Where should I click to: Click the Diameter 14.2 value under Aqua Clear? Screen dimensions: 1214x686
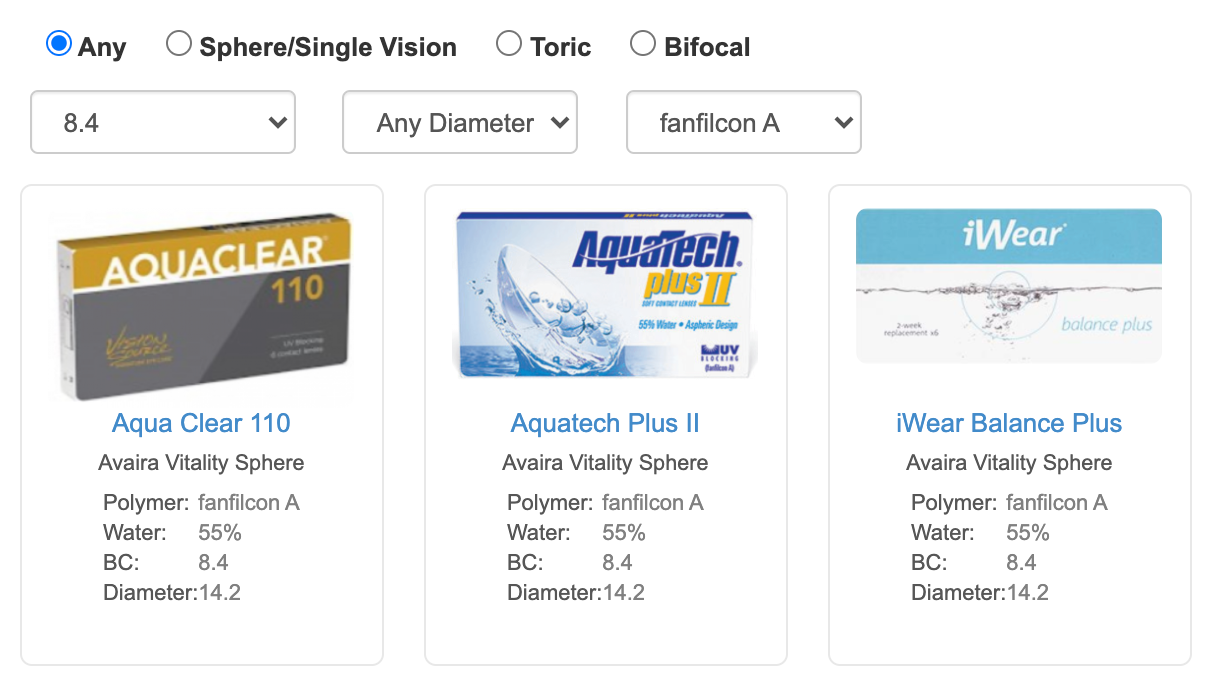click(x=226, y=592)
